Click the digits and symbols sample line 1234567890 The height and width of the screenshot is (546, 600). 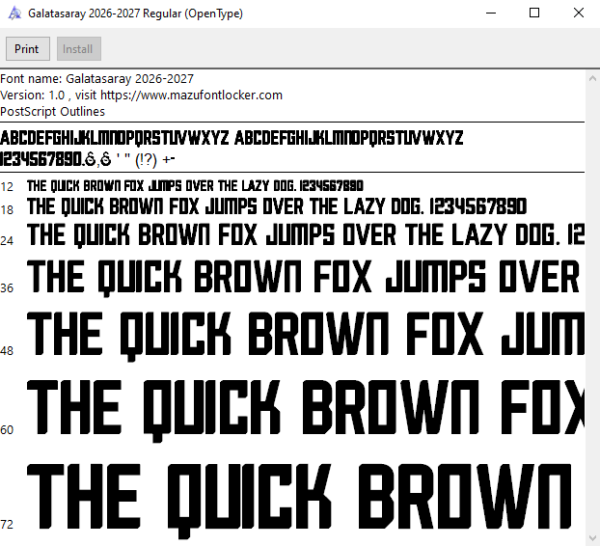coord(88,159)
